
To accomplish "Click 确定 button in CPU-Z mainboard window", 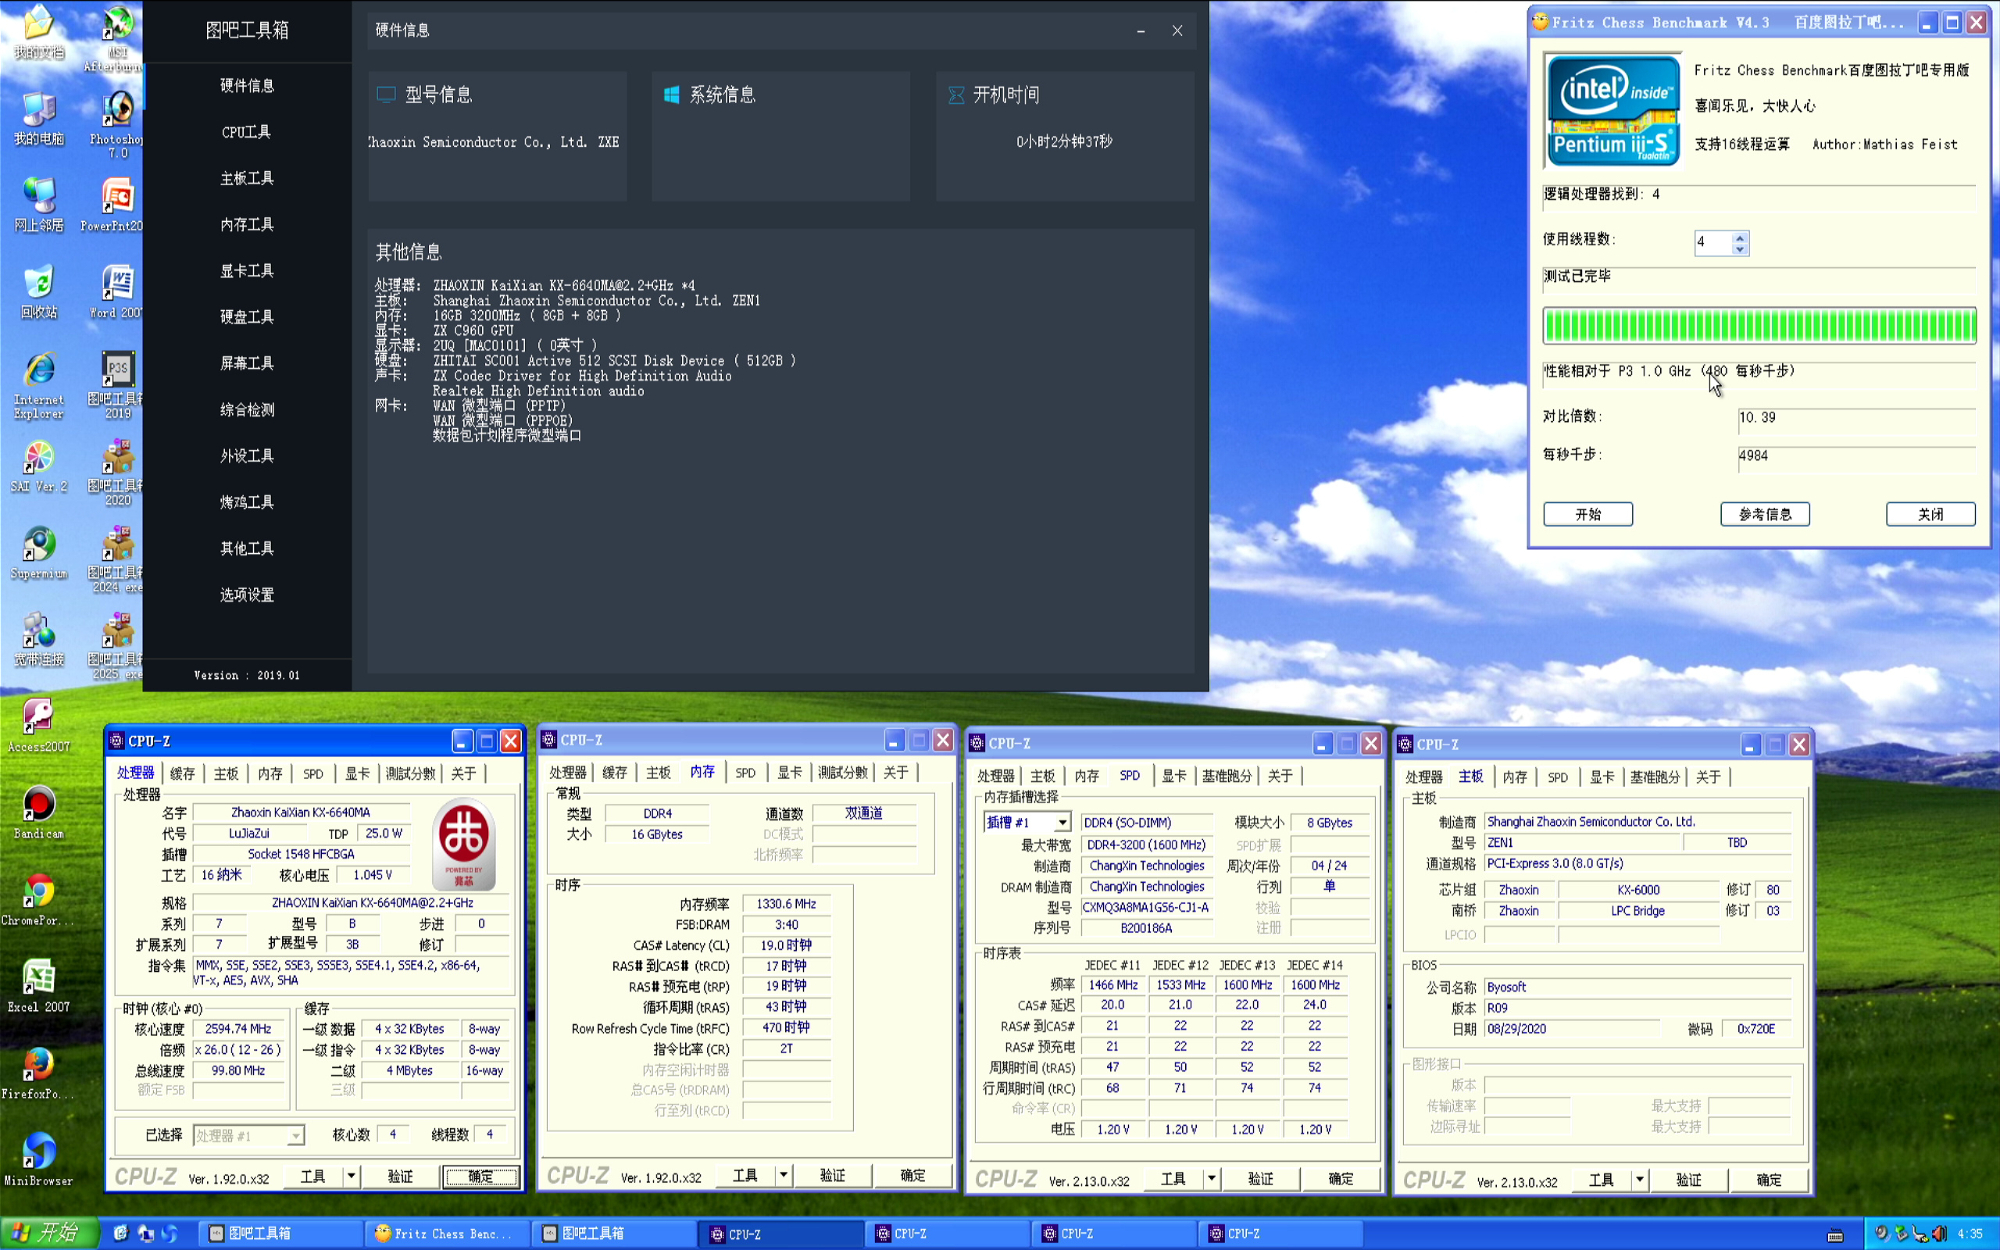I will tap(1769, 1179).
